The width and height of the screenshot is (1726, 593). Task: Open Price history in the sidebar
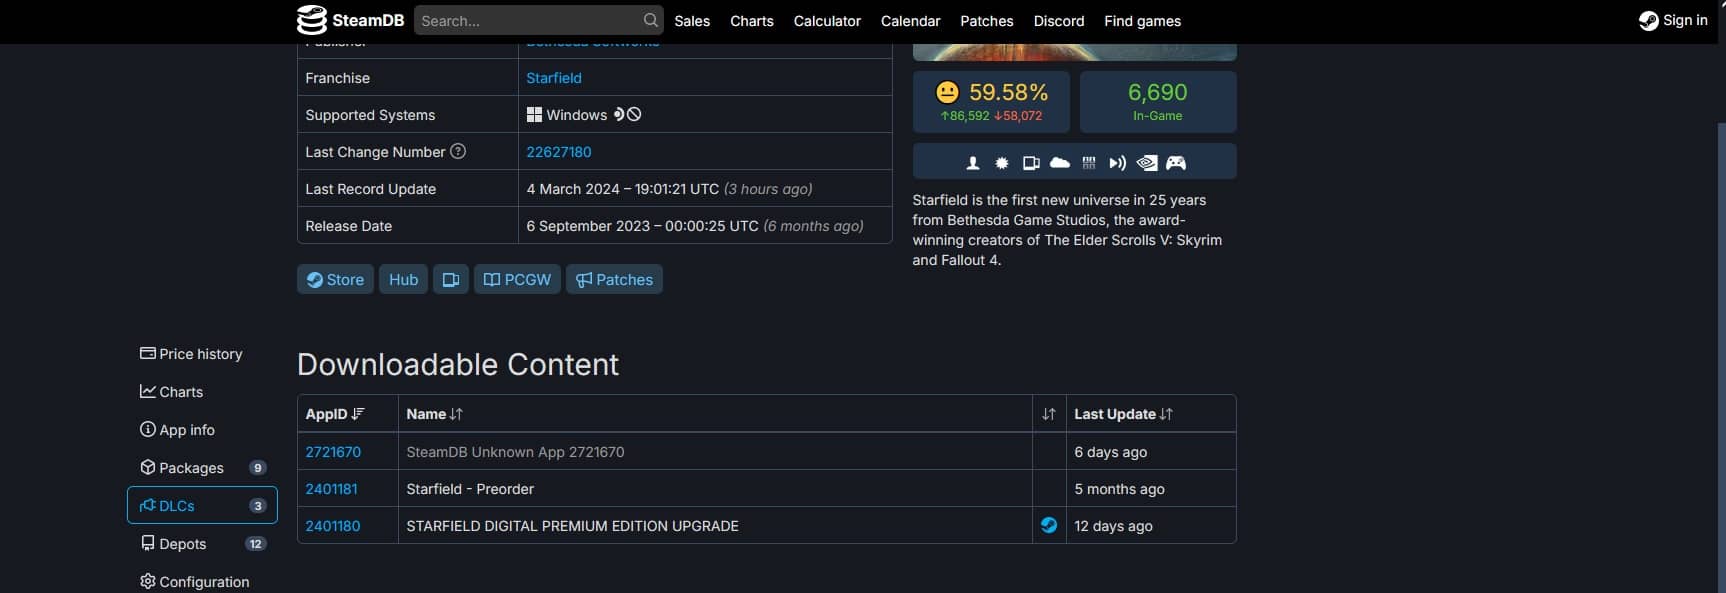pyautogui.click(x=200, y=354)
